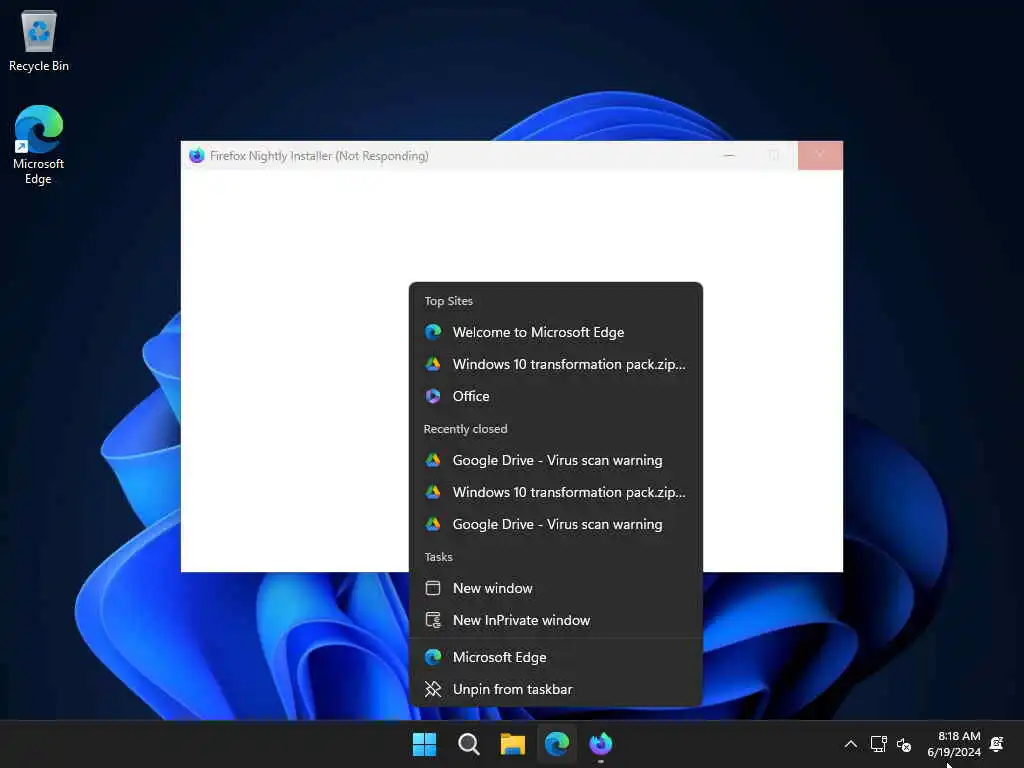
Task: Reopen first Google Drive Virus scan warning entry
Action: pos(556,460)
